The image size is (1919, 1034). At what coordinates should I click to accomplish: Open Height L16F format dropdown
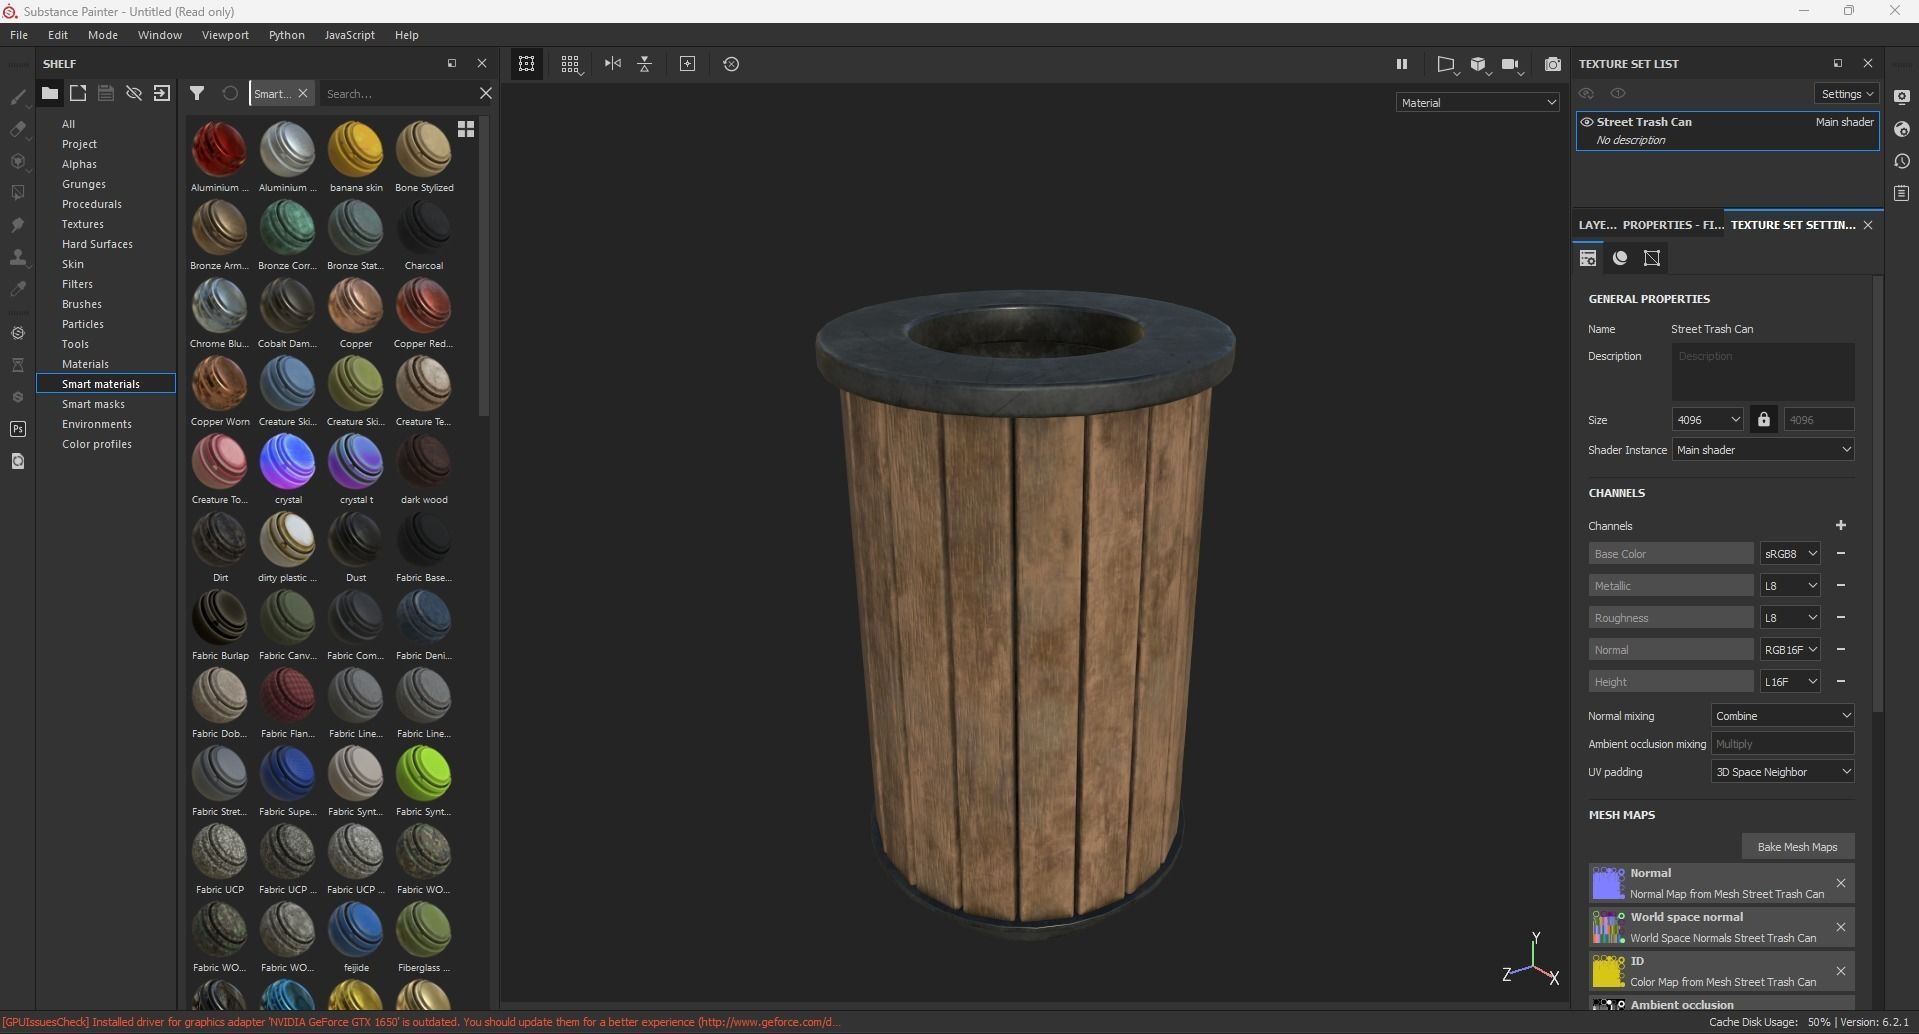pos(1790,682)
